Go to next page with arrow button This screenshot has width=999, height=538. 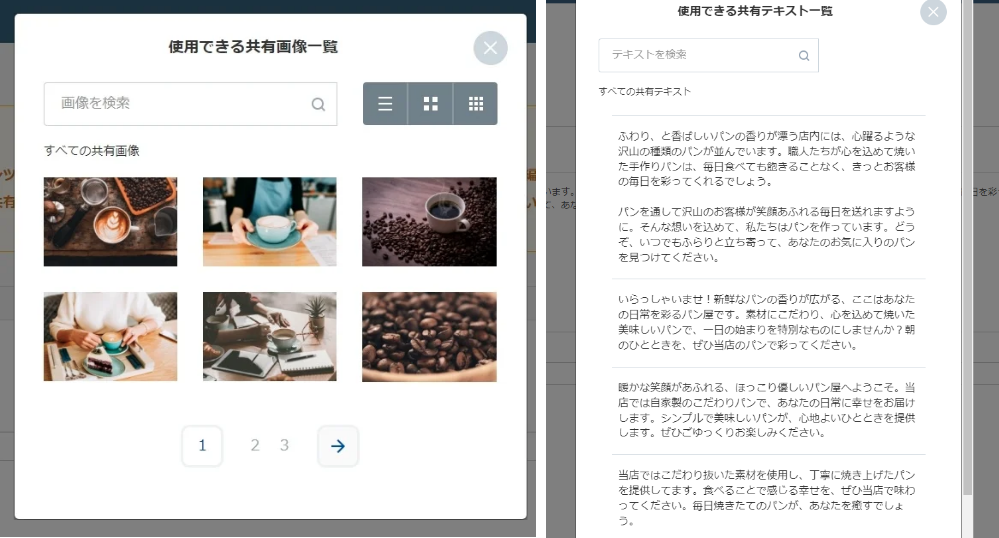[338, 446]
